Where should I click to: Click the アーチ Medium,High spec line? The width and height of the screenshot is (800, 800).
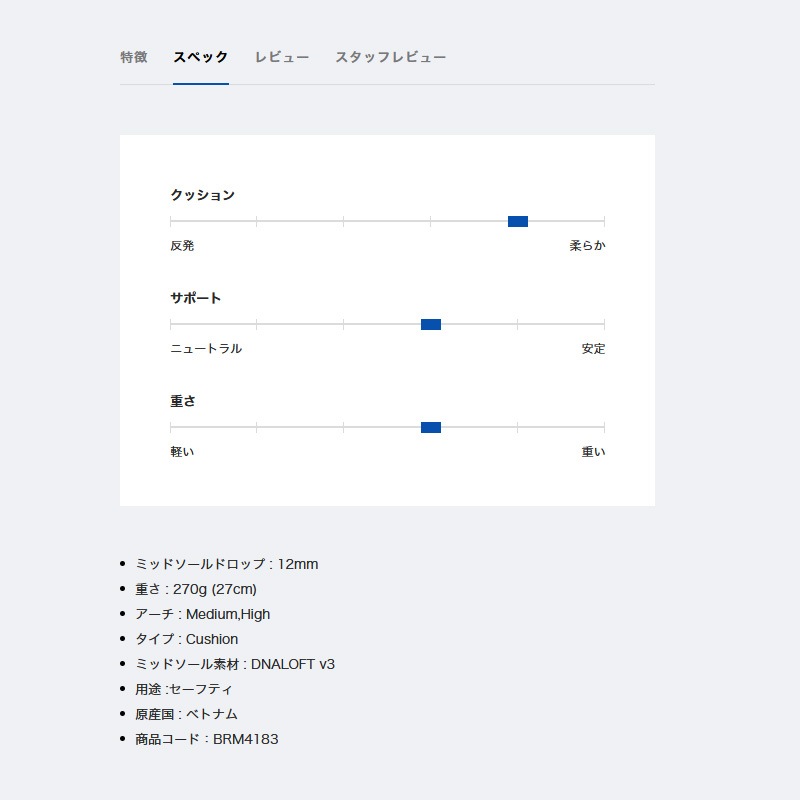(x=202, y=614)
